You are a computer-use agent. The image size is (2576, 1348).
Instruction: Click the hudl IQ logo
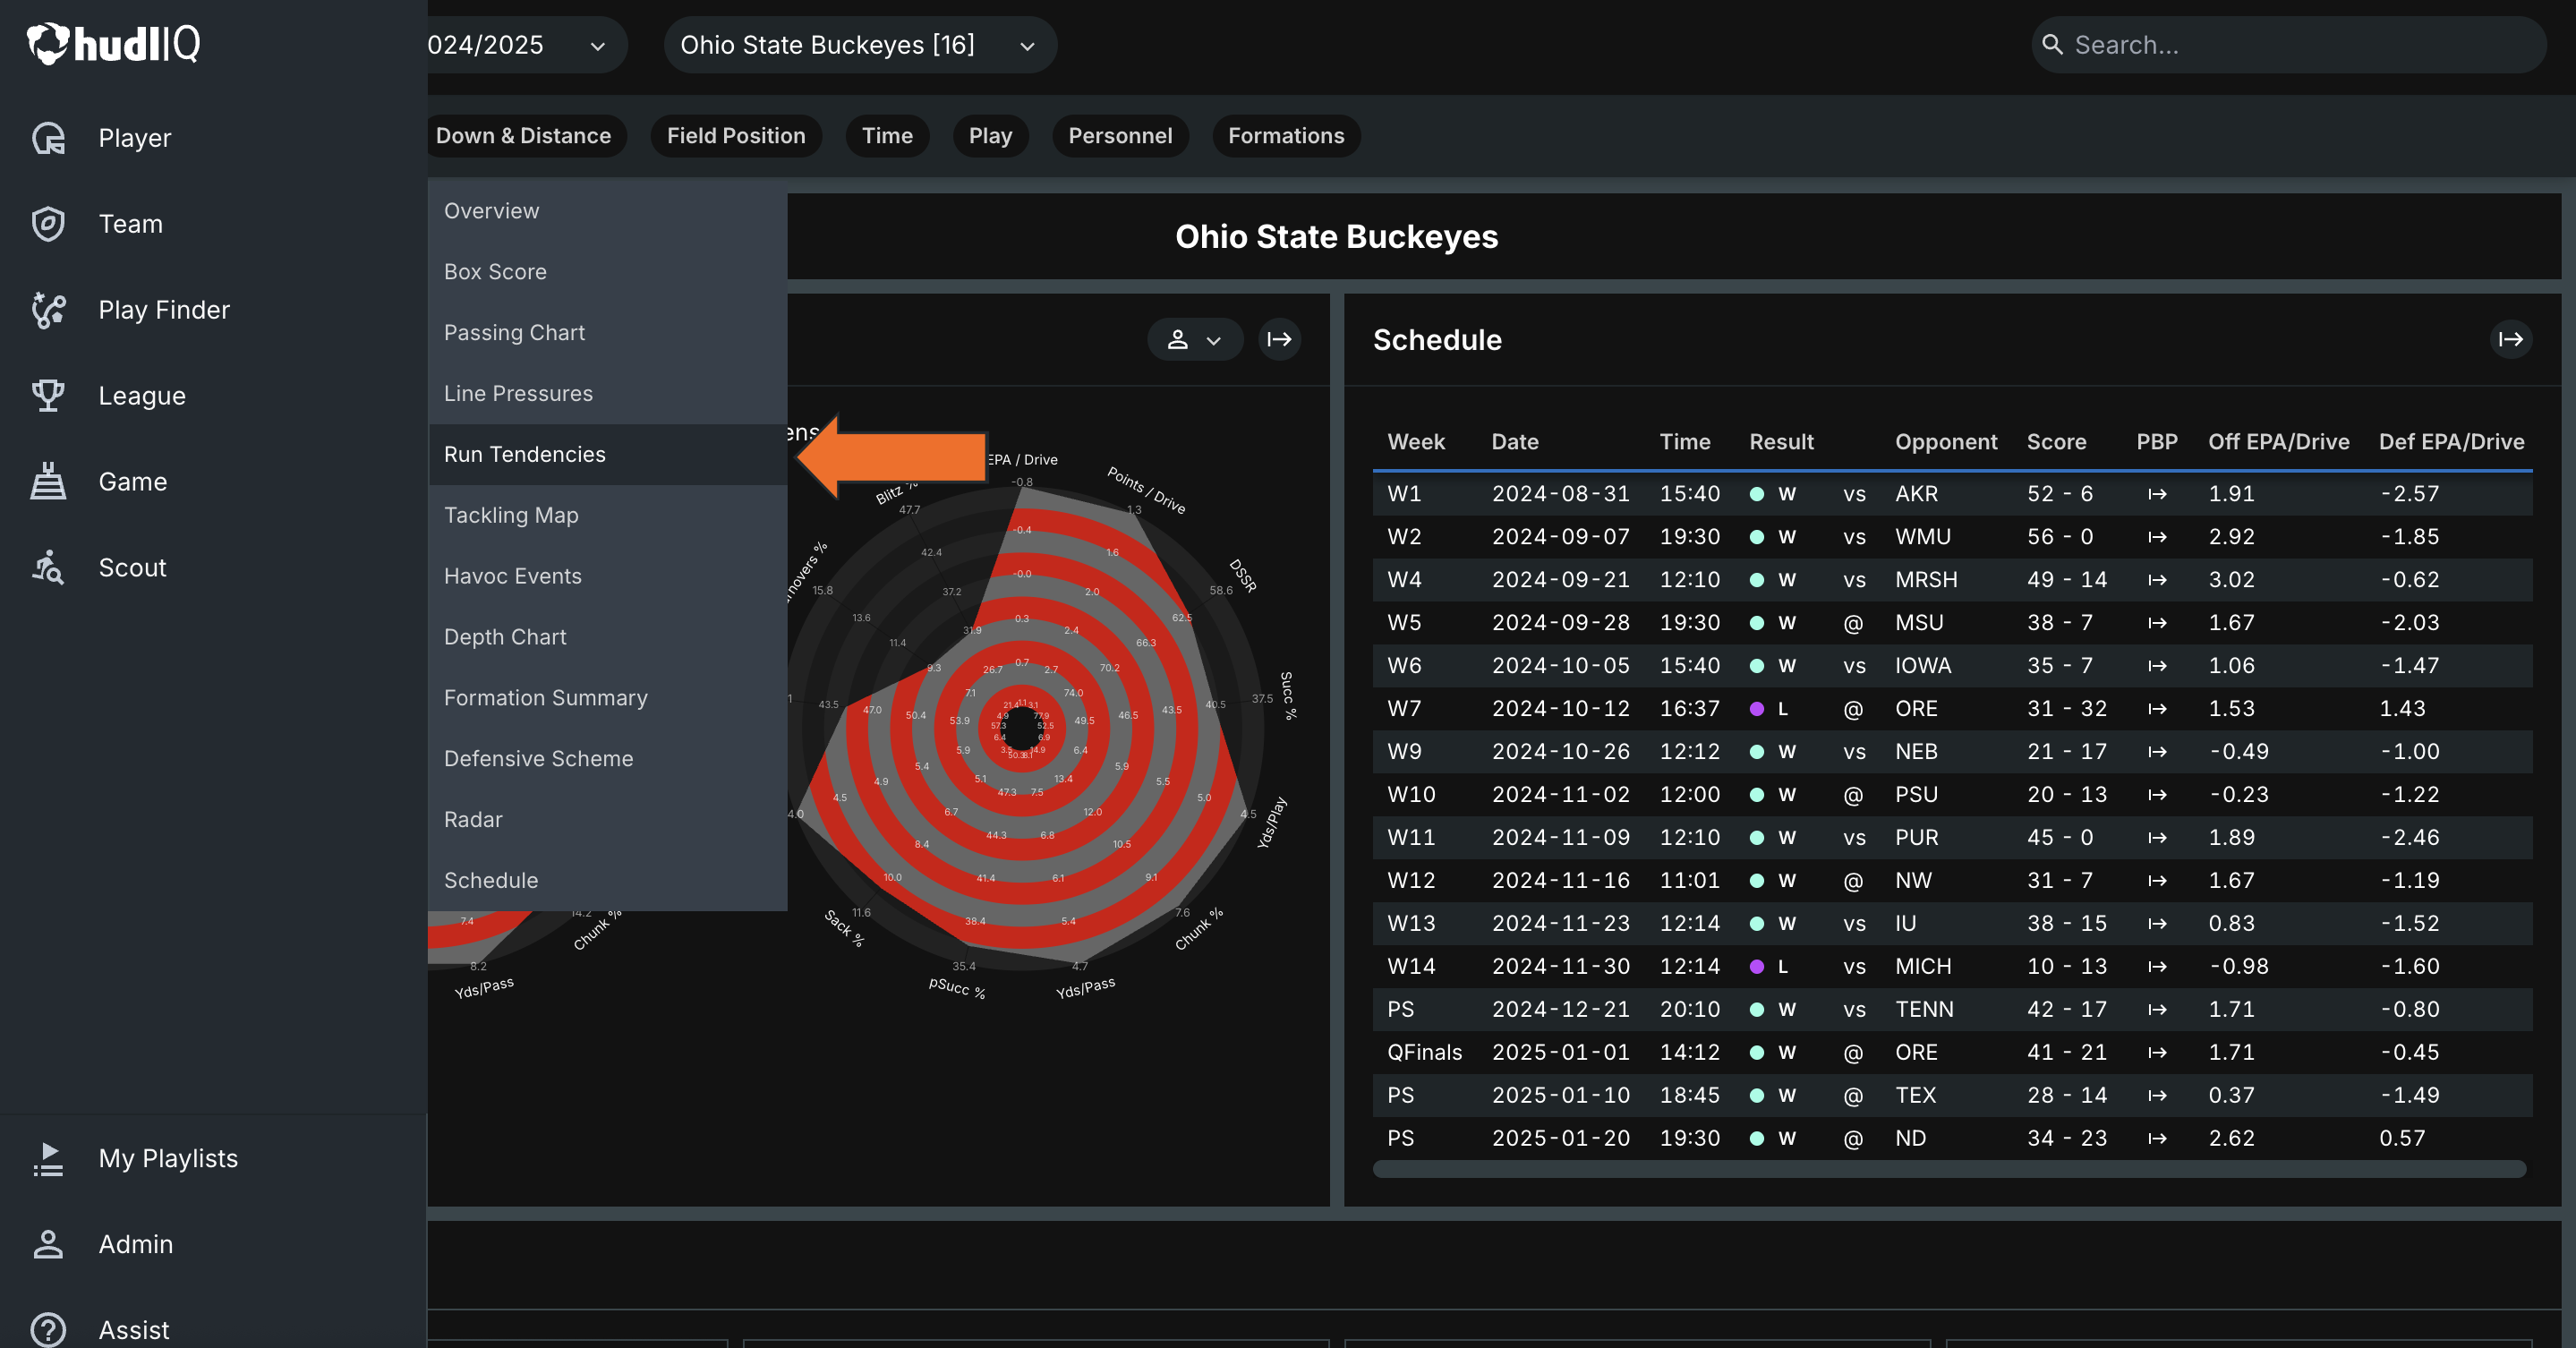coord(113,44)
